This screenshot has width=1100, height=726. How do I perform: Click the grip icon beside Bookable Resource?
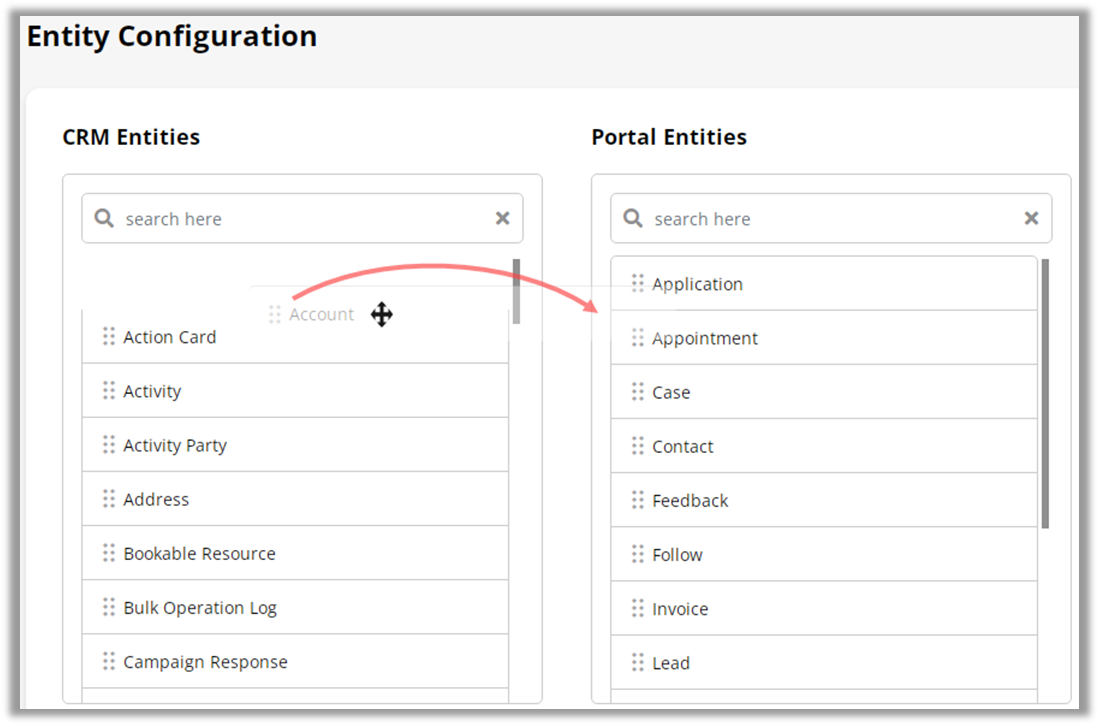pyautogui.click(x=109, y=553)
